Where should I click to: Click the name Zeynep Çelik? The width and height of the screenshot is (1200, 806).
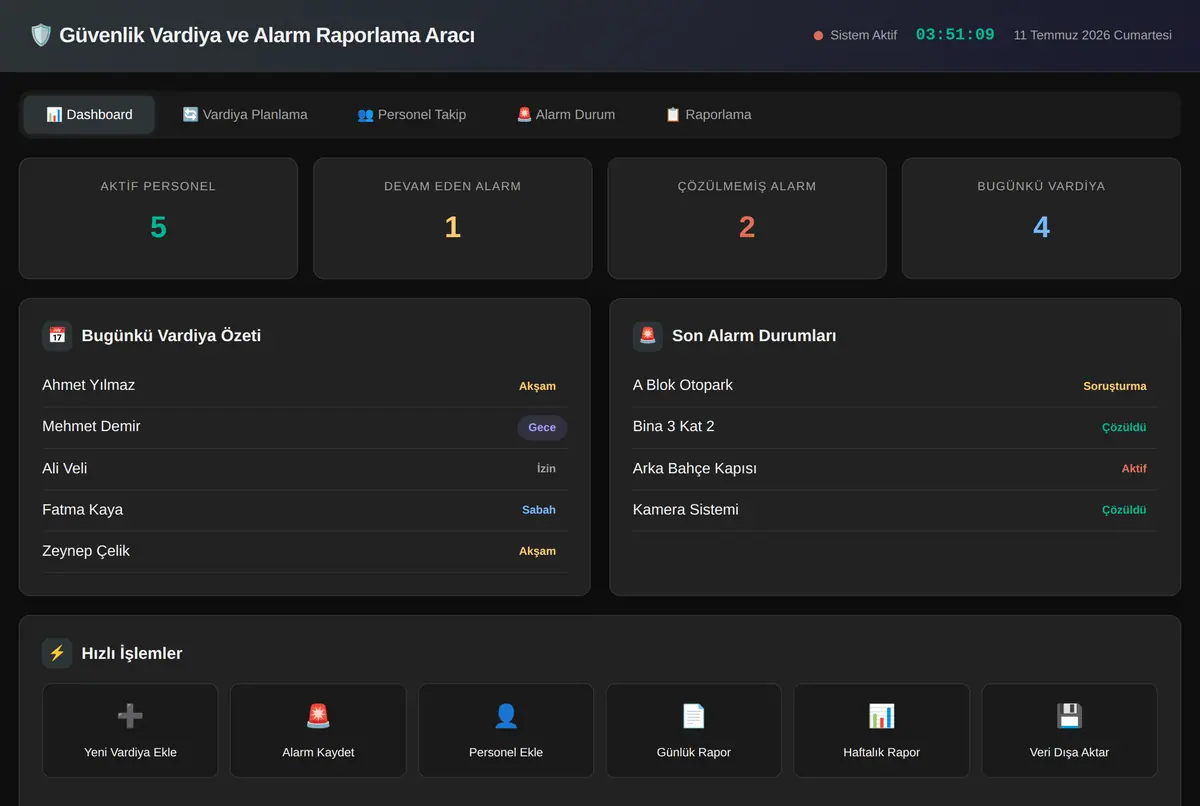tap(86, 551)
